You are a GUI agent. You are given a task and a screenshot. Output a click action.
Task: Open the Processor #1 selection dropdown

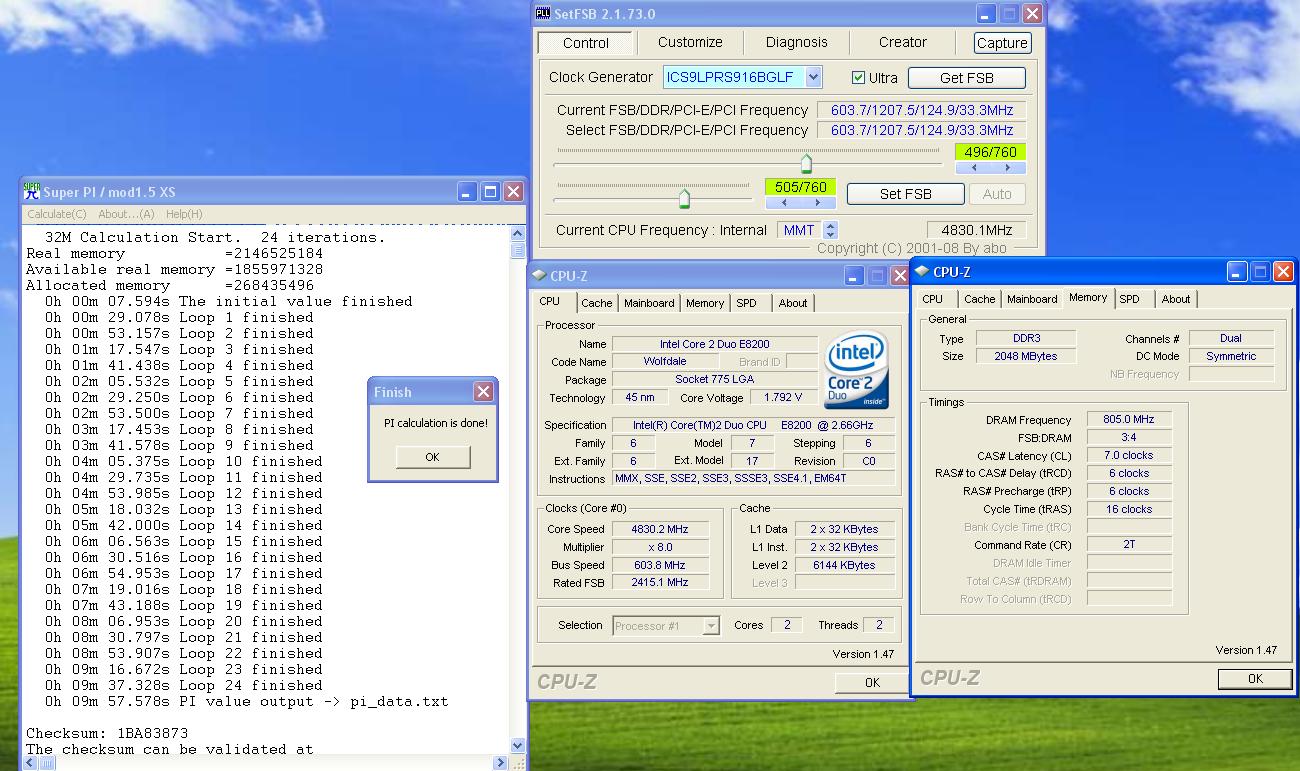click(x=711, y=626)
